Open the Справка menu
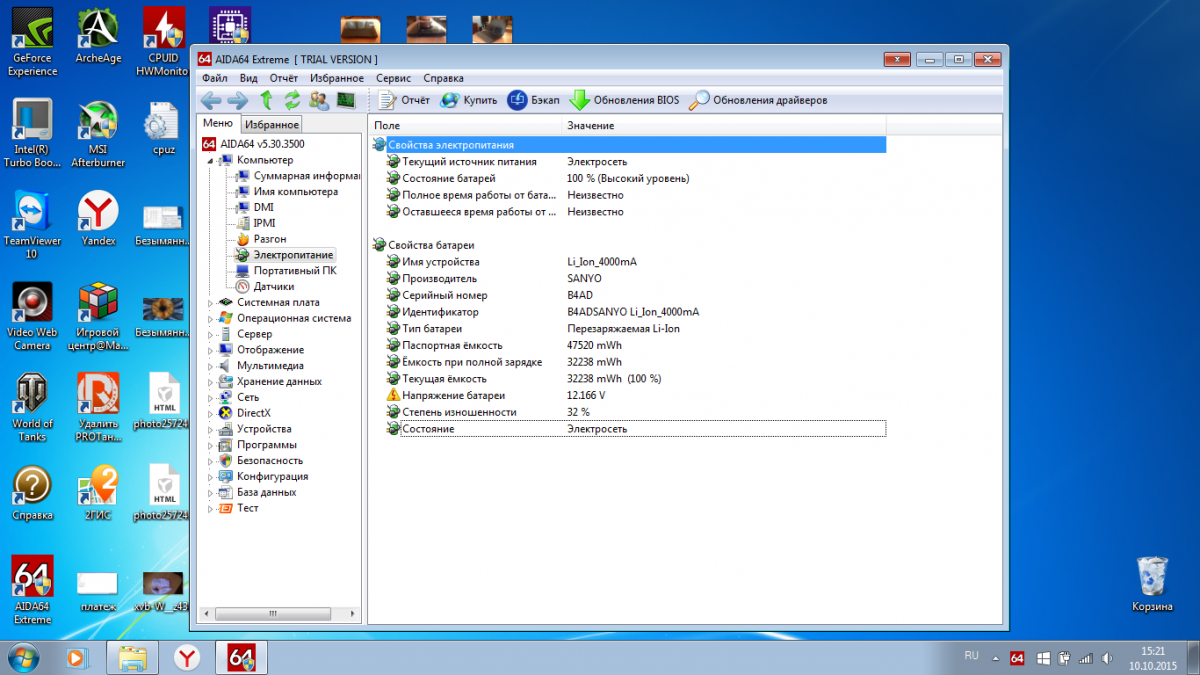Screen dimensions: 1200x675 click(x=443, y=78)
